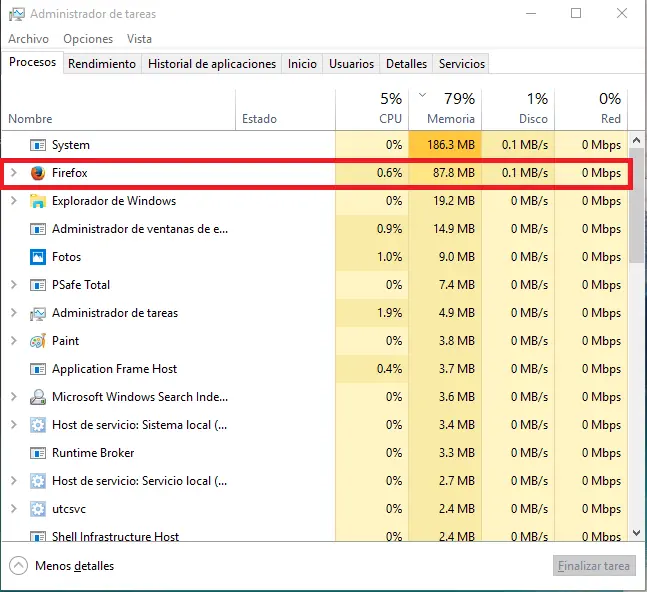
Task: Open the Opciones menu
Action: (x=88, y=39)
